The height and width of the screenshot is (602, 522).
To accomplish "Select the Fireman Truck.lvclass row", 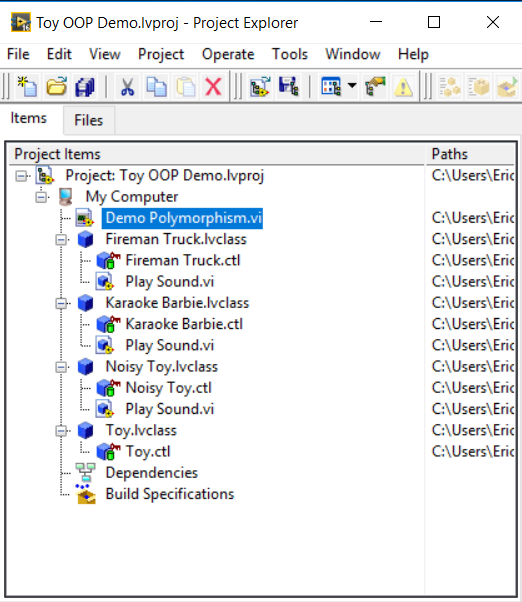I will pyautogui.click(x=176, y=239).
